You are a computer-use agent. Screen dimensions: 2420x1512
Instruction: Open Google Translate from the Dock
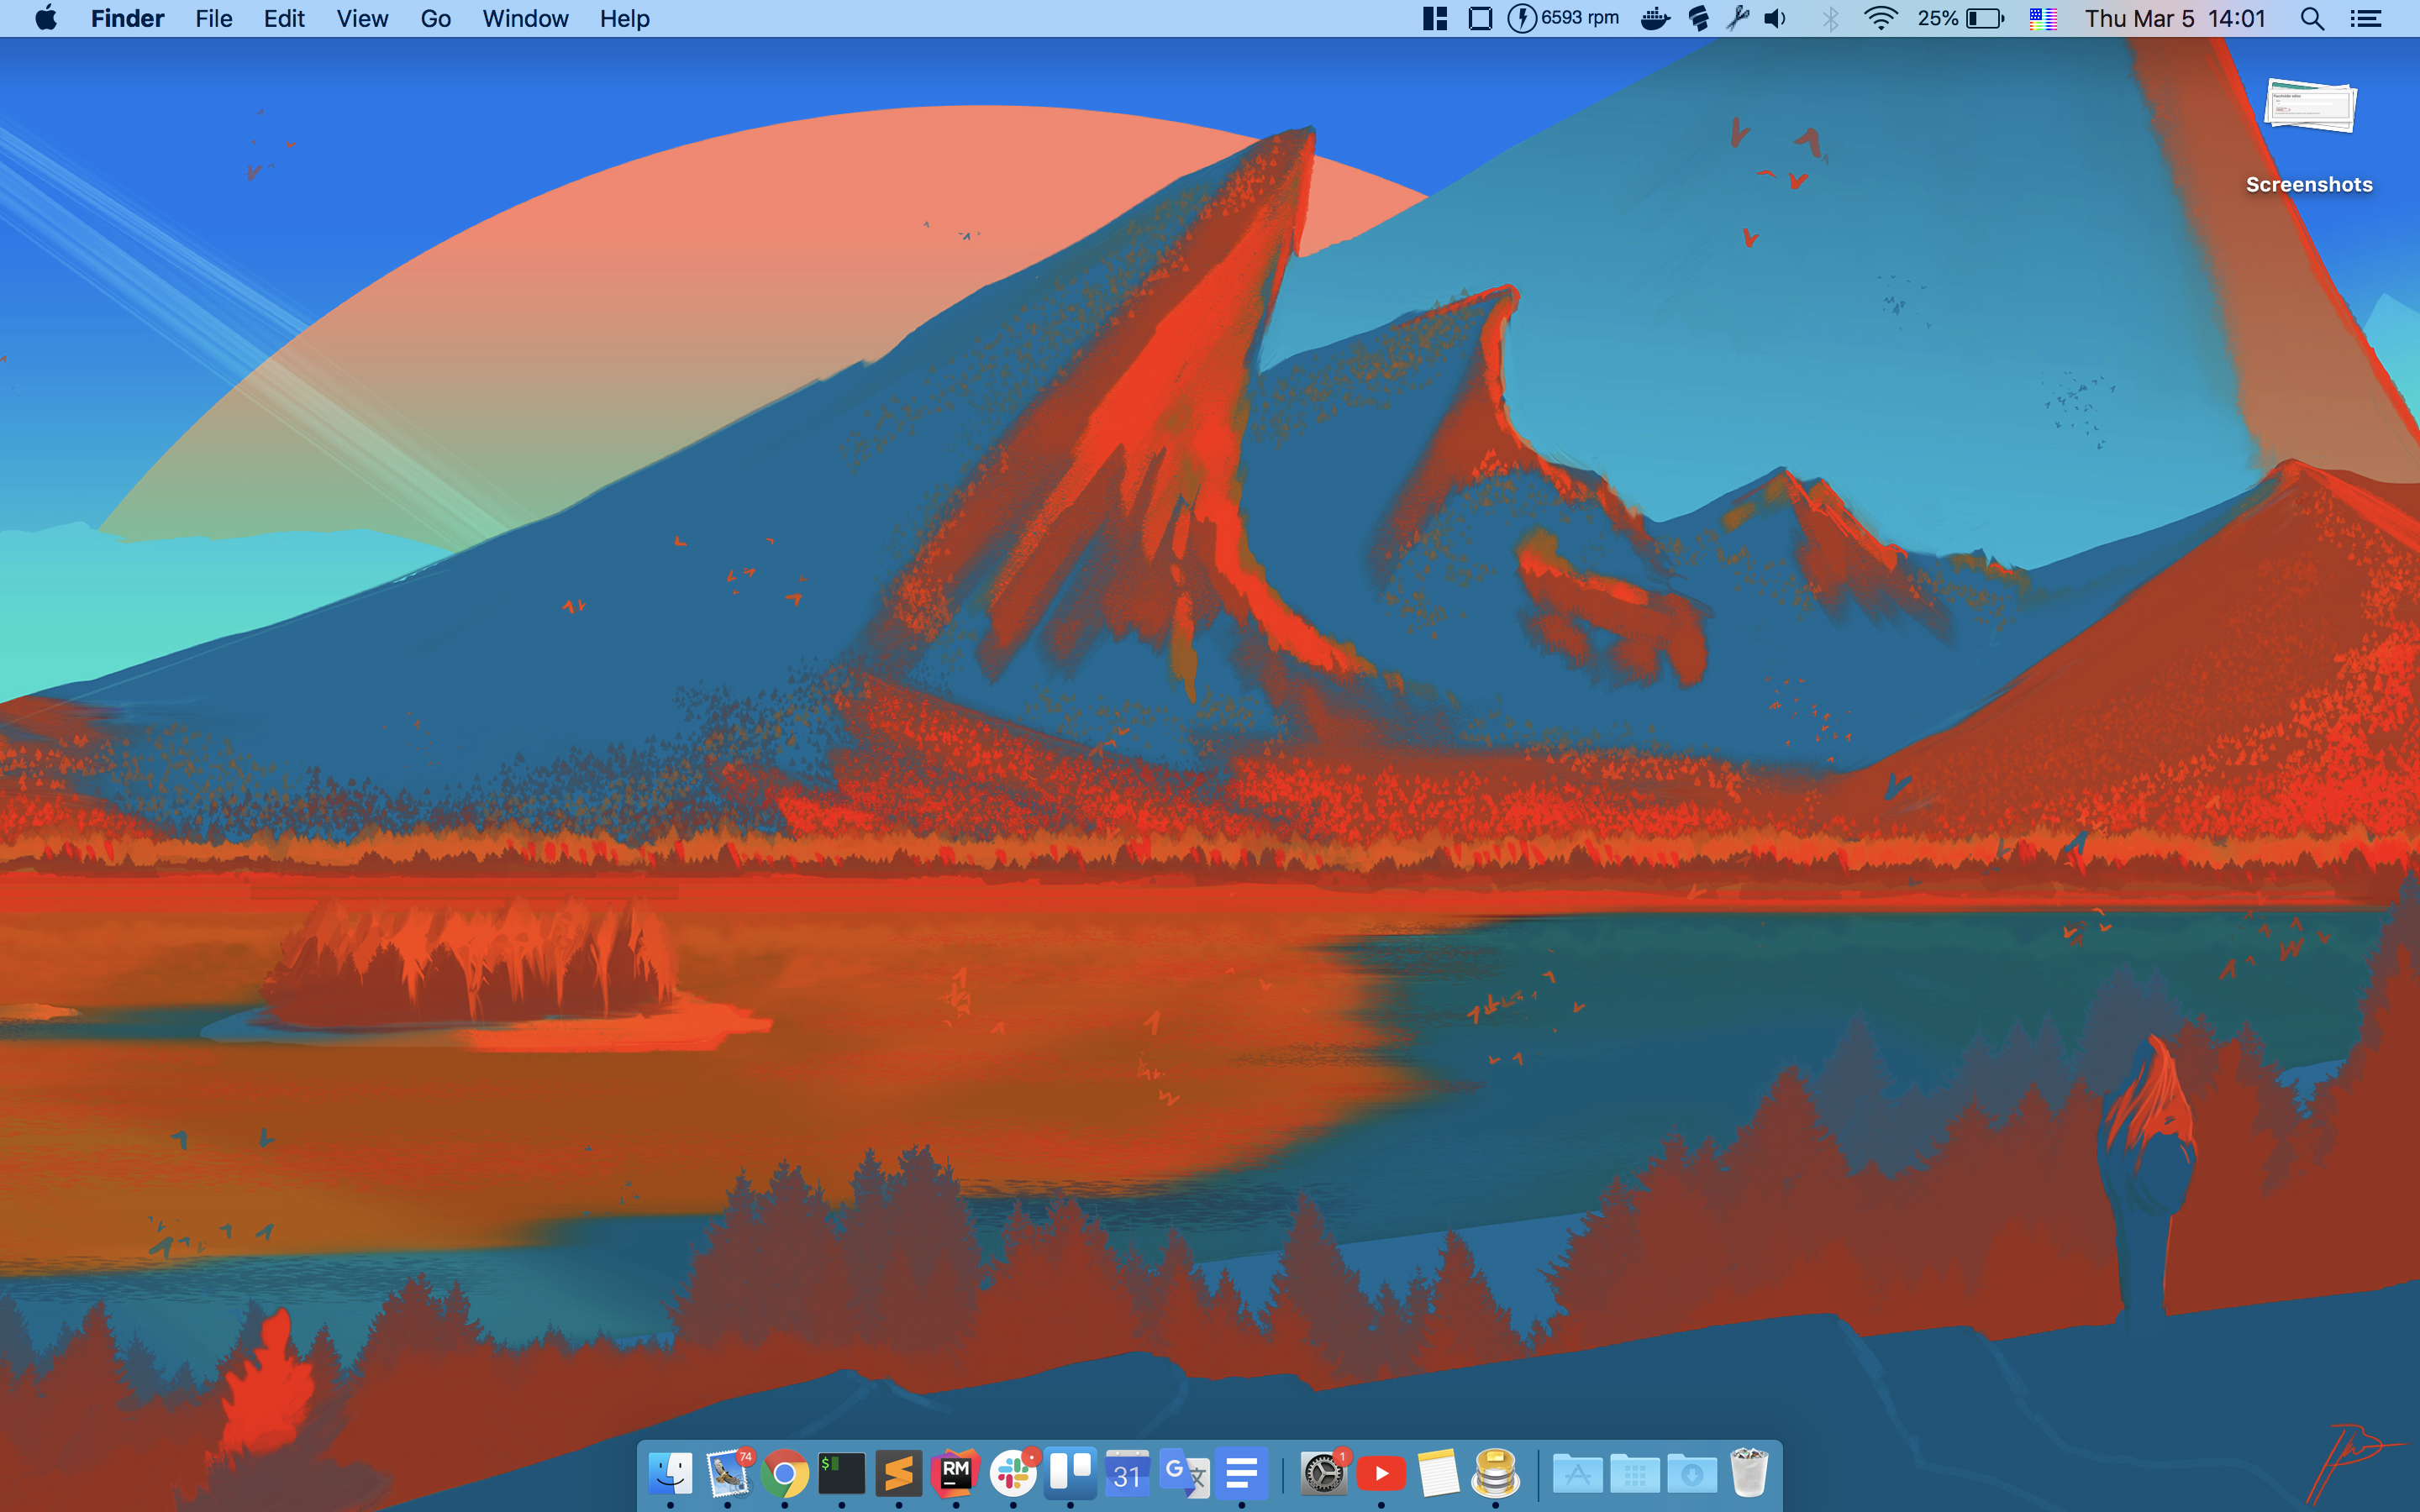pos(1184,1473)
